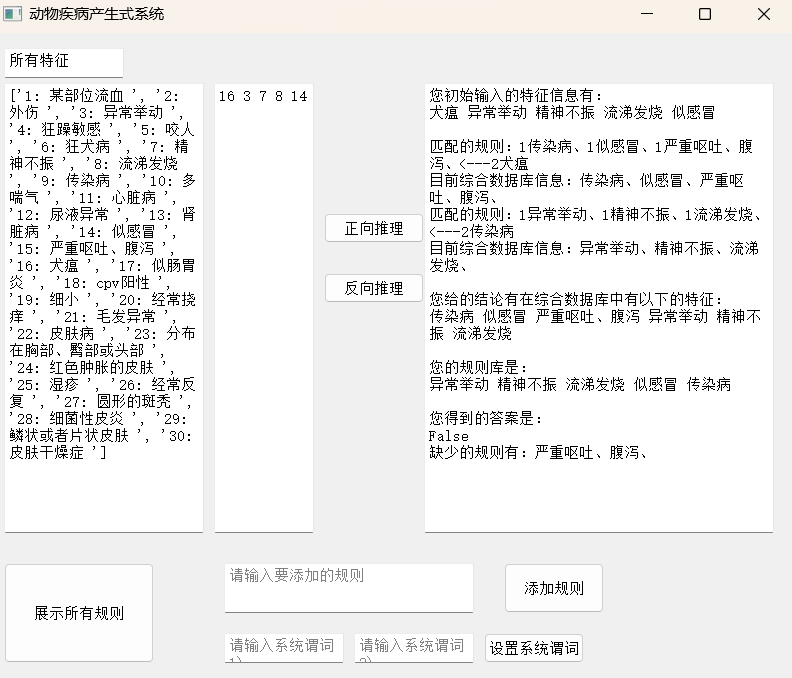Focus the second 请输入系统谓词 input field
Screen dimensions: 792x678
pos(414,648)
